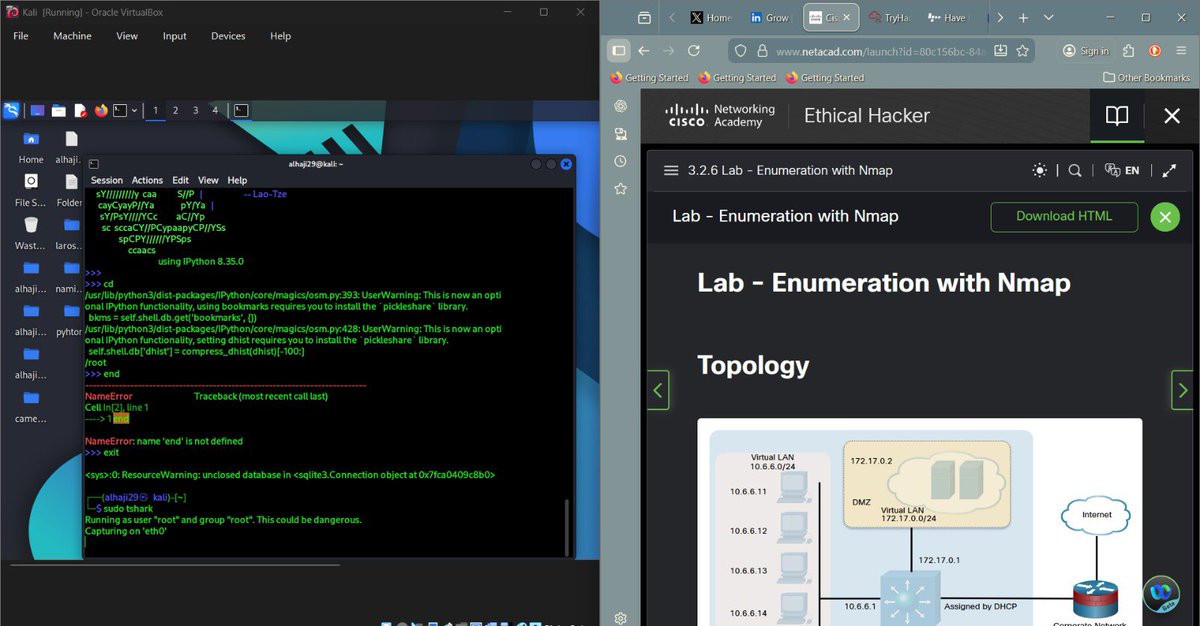Click the fullscreen expand arrows in lab toolbar
Screen dimensions: 1200x626
tap(1169, 170)
